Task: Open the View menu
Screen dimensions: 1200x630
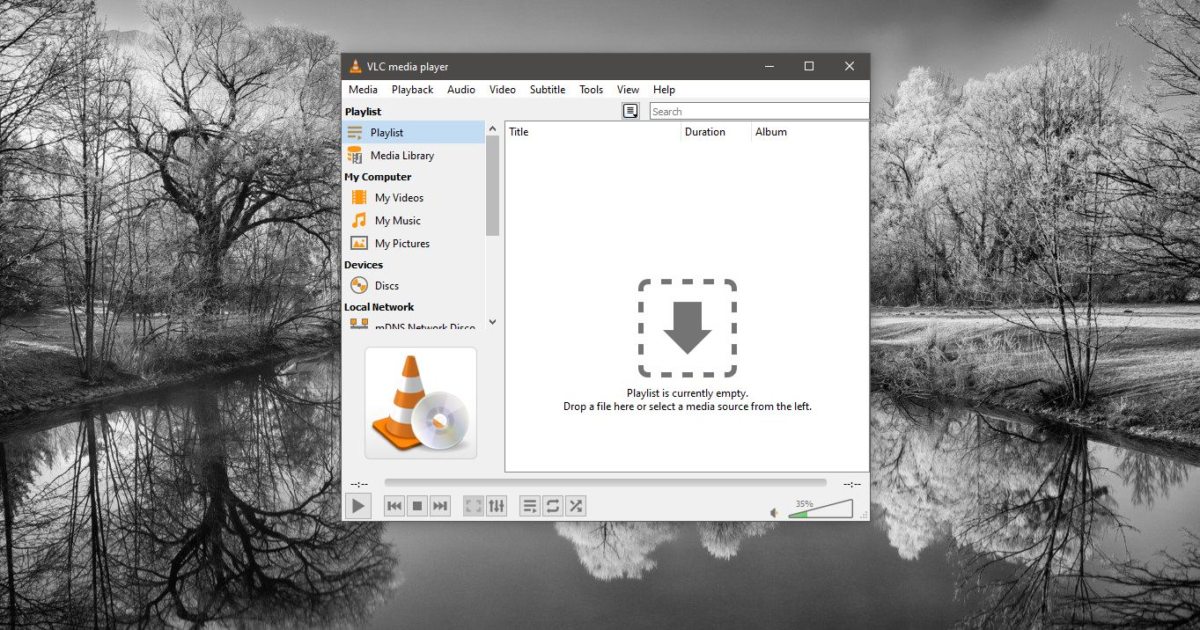Action: click(627, 89)
